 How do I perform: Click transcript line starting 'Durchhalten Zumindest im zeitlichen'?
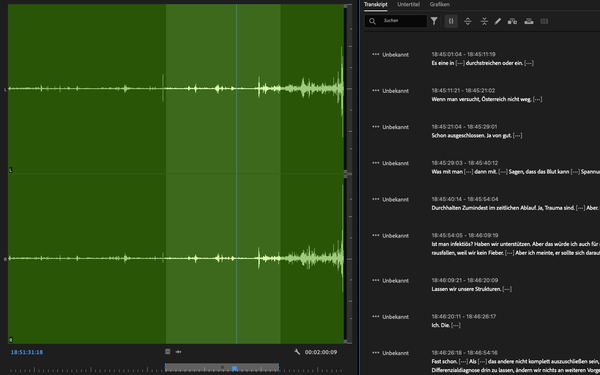click(516, 208)
